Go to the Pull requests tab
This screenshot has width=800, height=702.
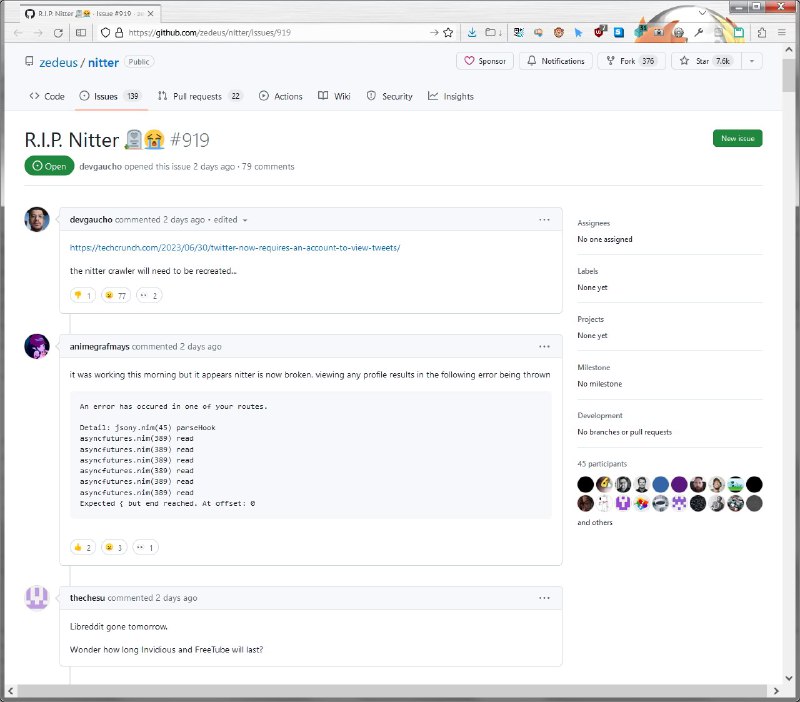[199, 96]
